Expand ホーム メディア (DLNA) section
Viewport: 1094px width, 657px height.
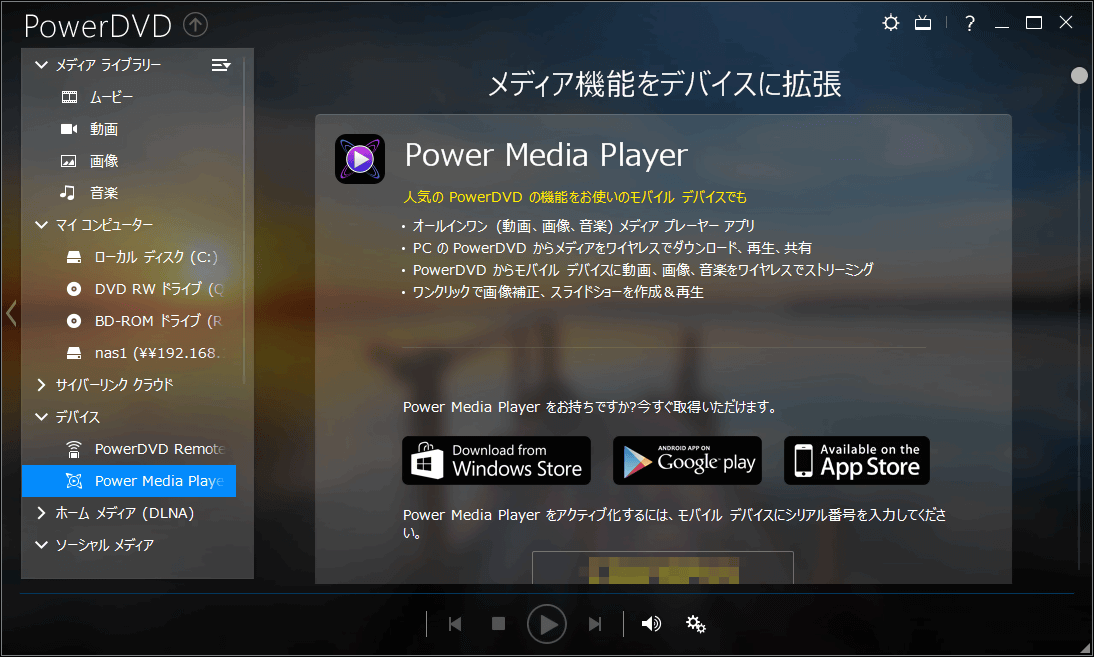[41, 513]
